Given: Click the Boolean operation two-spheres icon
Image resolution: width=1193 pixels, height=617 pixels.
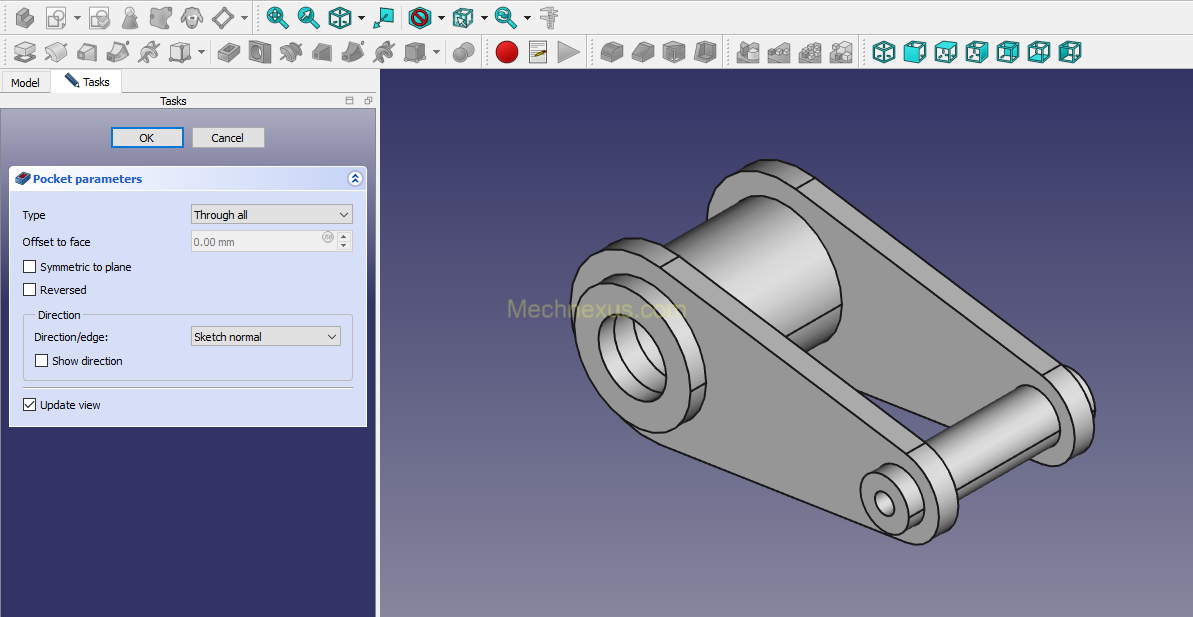Looking at the screenshot, I should coord(463,52).
